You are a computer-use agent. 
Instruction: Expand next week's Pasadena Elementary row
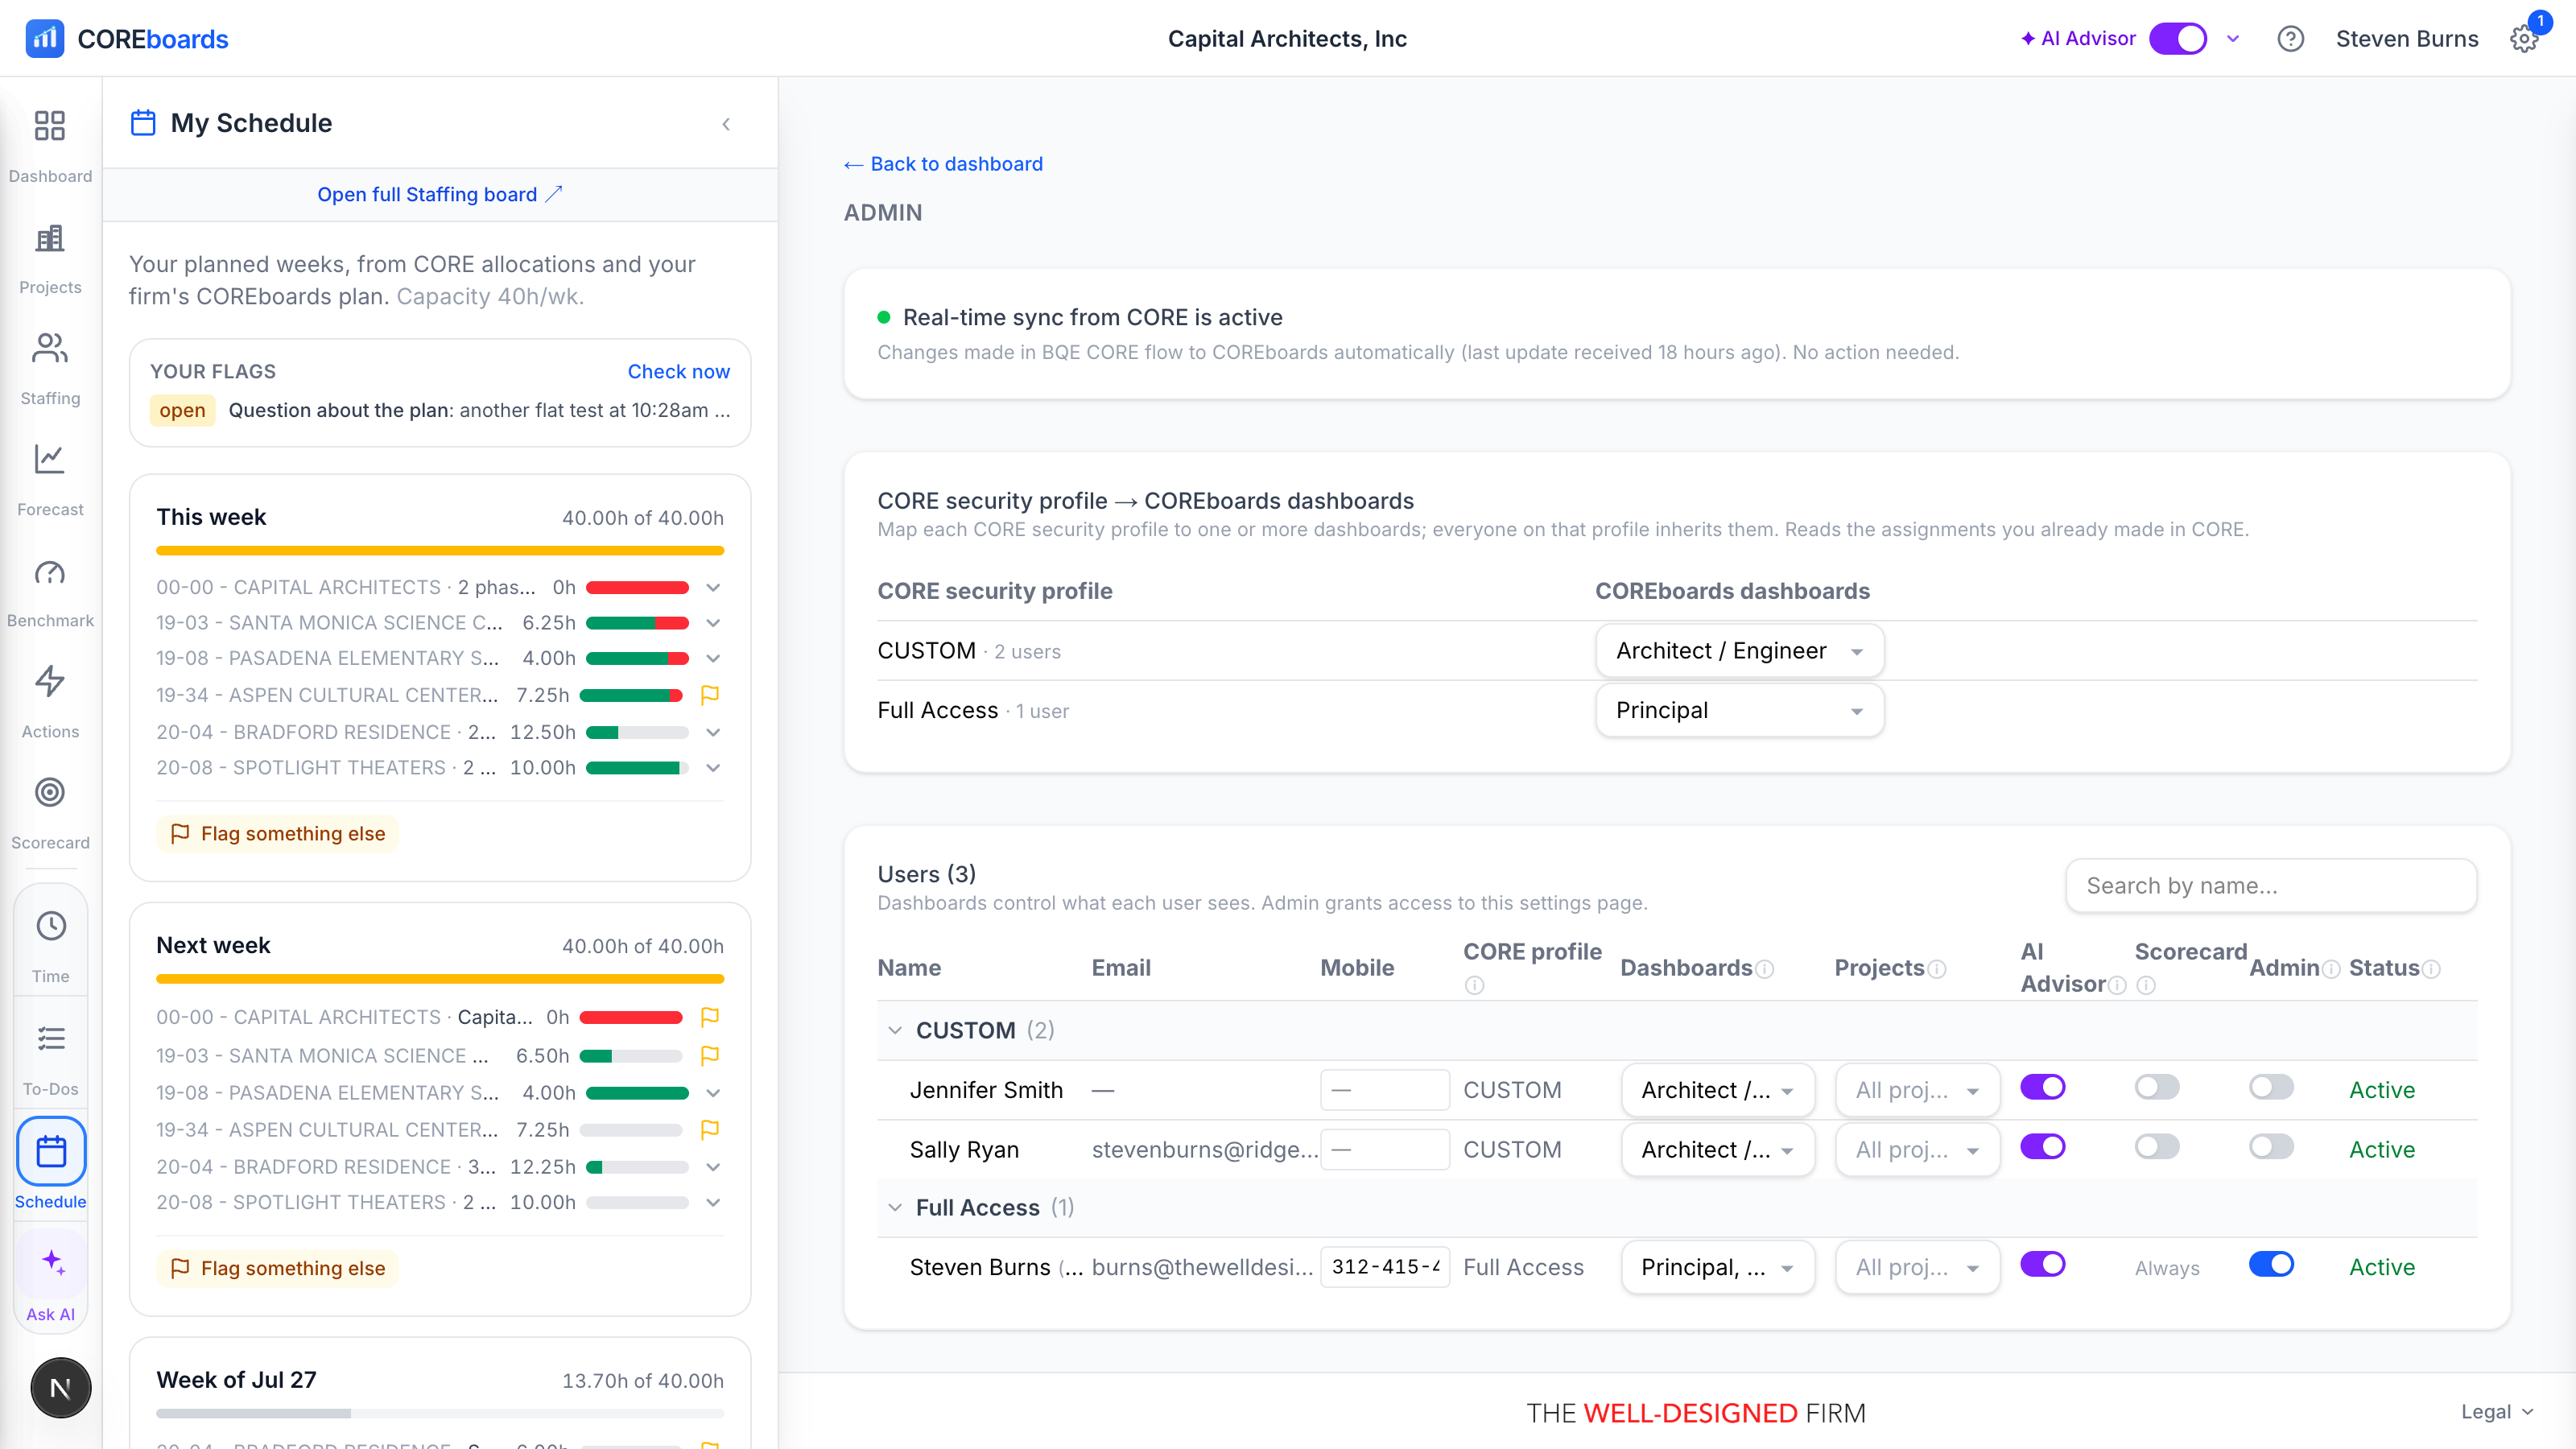tap(713, 1093)
